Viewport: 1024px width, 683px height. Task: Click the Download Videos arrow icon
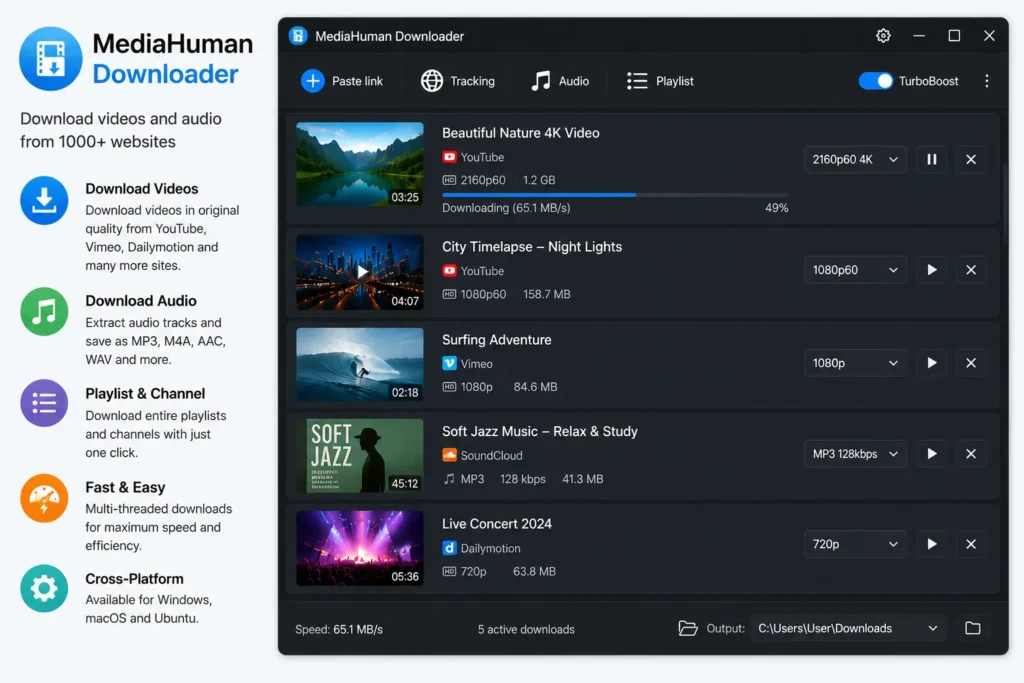pos(44,200)
